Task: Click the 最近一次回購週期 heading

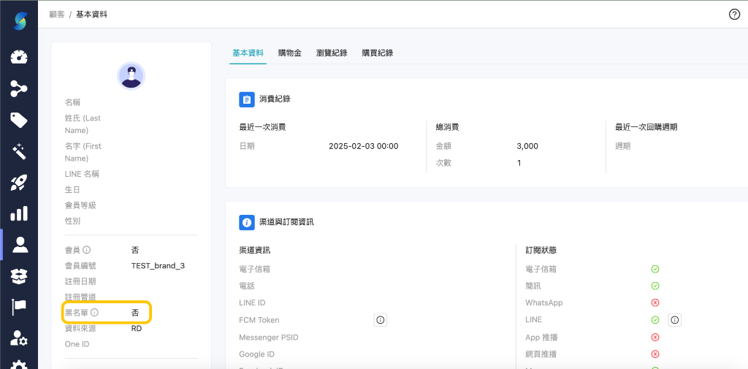Action: tap(646, 127)
